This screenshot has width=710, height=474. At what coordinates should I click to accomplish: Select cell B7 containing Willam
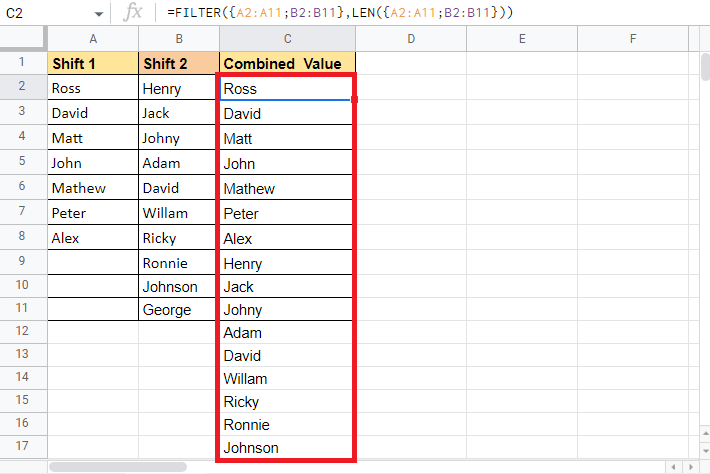pos(179,212)
